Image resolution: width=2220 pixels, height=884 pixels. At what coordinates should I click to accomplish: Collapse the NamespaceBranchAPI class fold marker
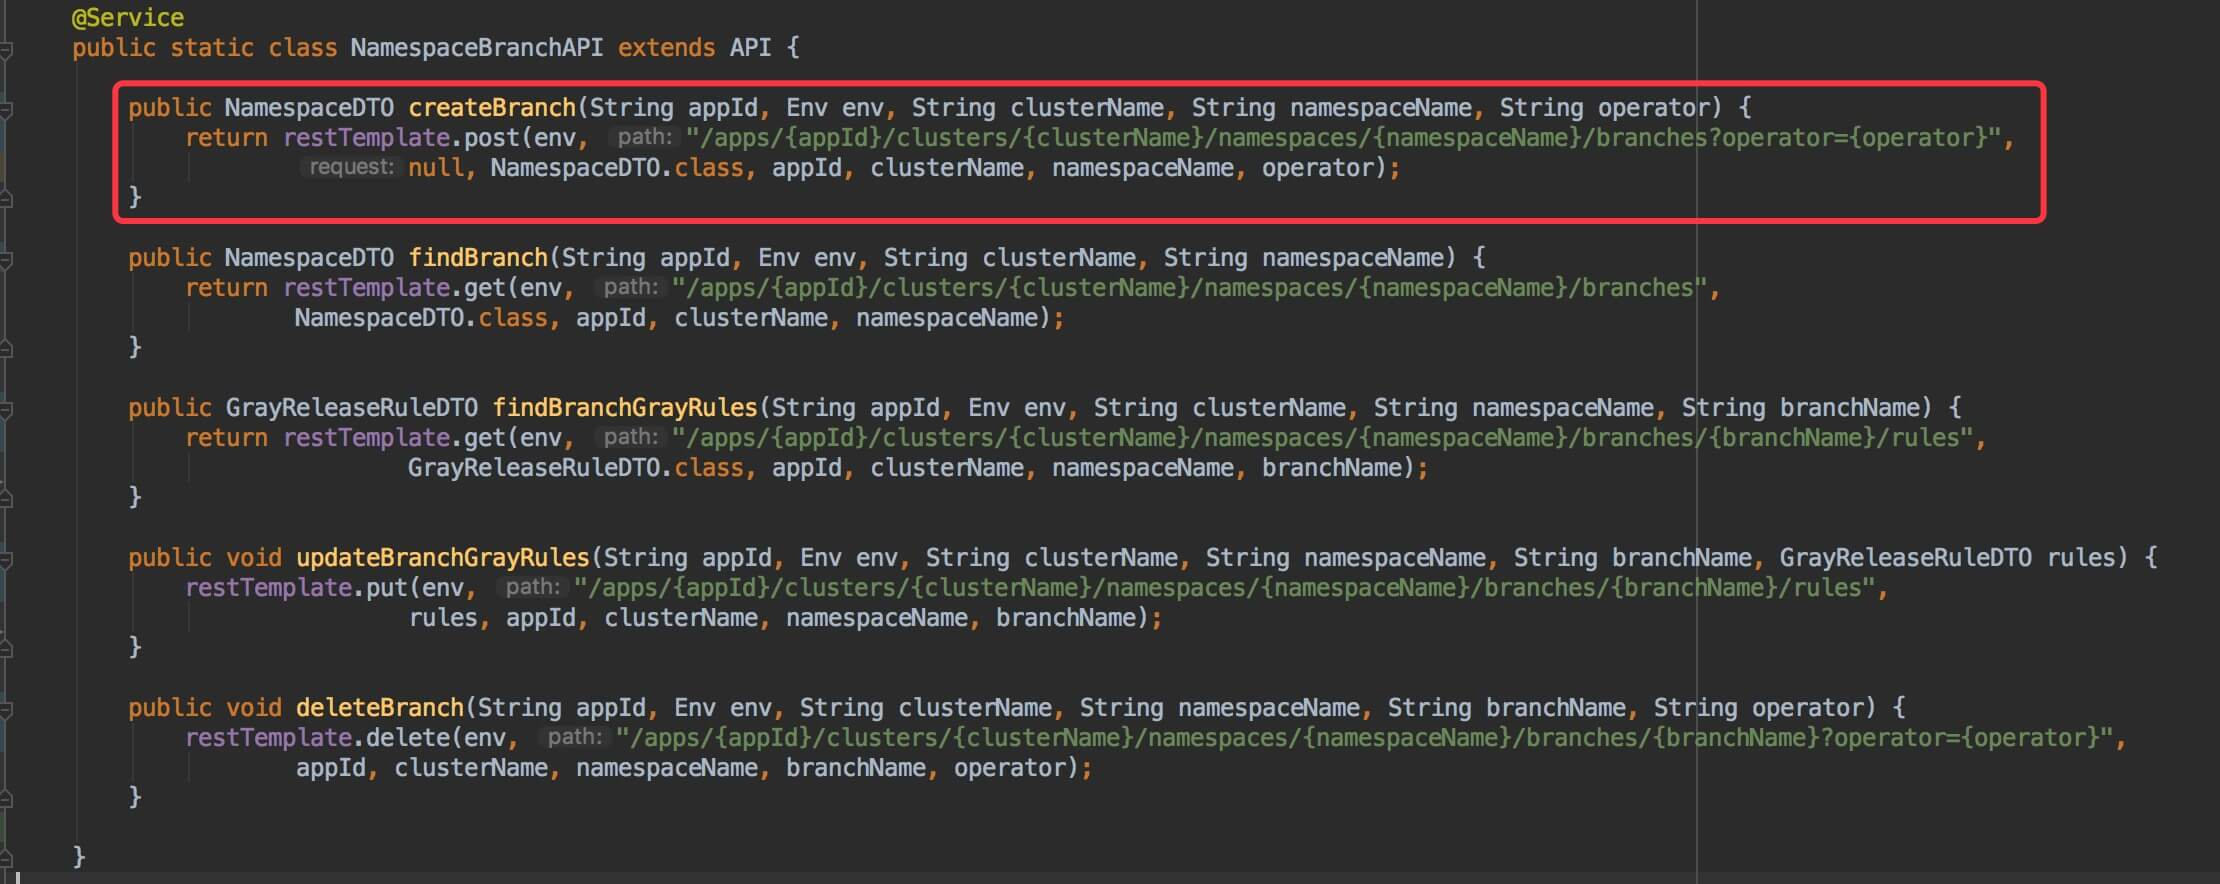(5, 48)
